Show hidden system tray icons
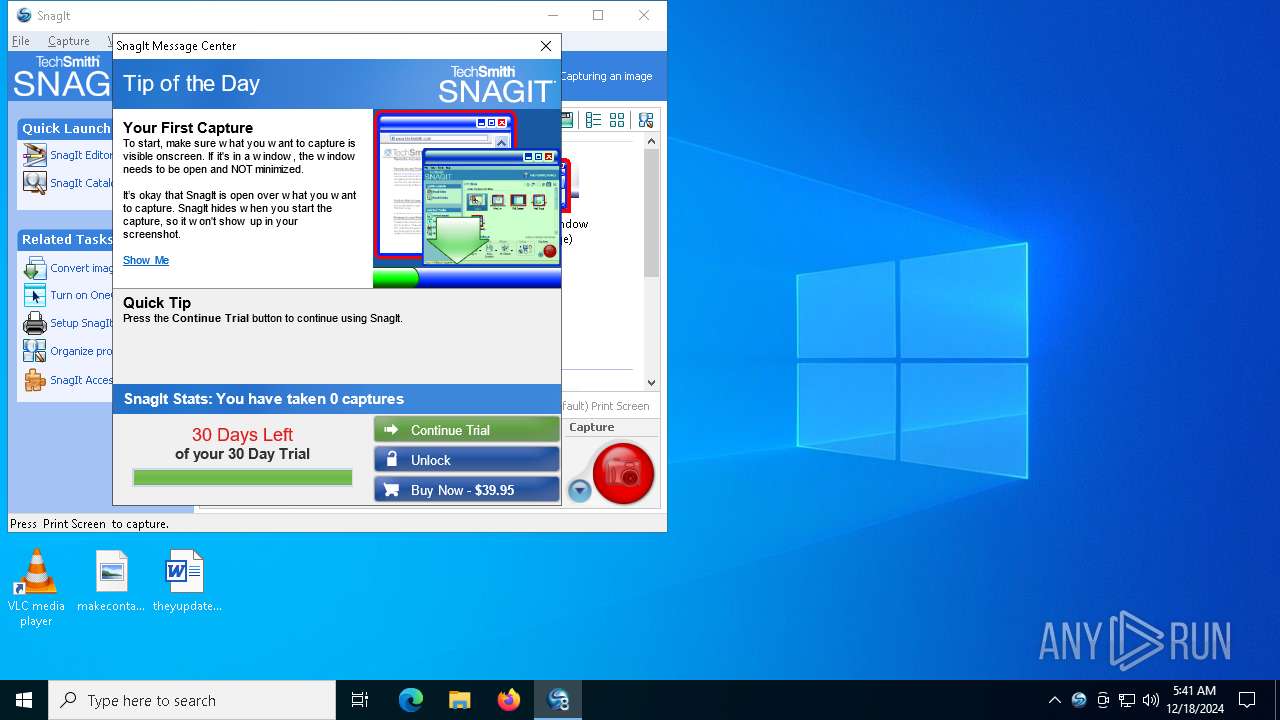Image resolution: width=1280 pixels, height=720 pixels. pos(1054,700)
